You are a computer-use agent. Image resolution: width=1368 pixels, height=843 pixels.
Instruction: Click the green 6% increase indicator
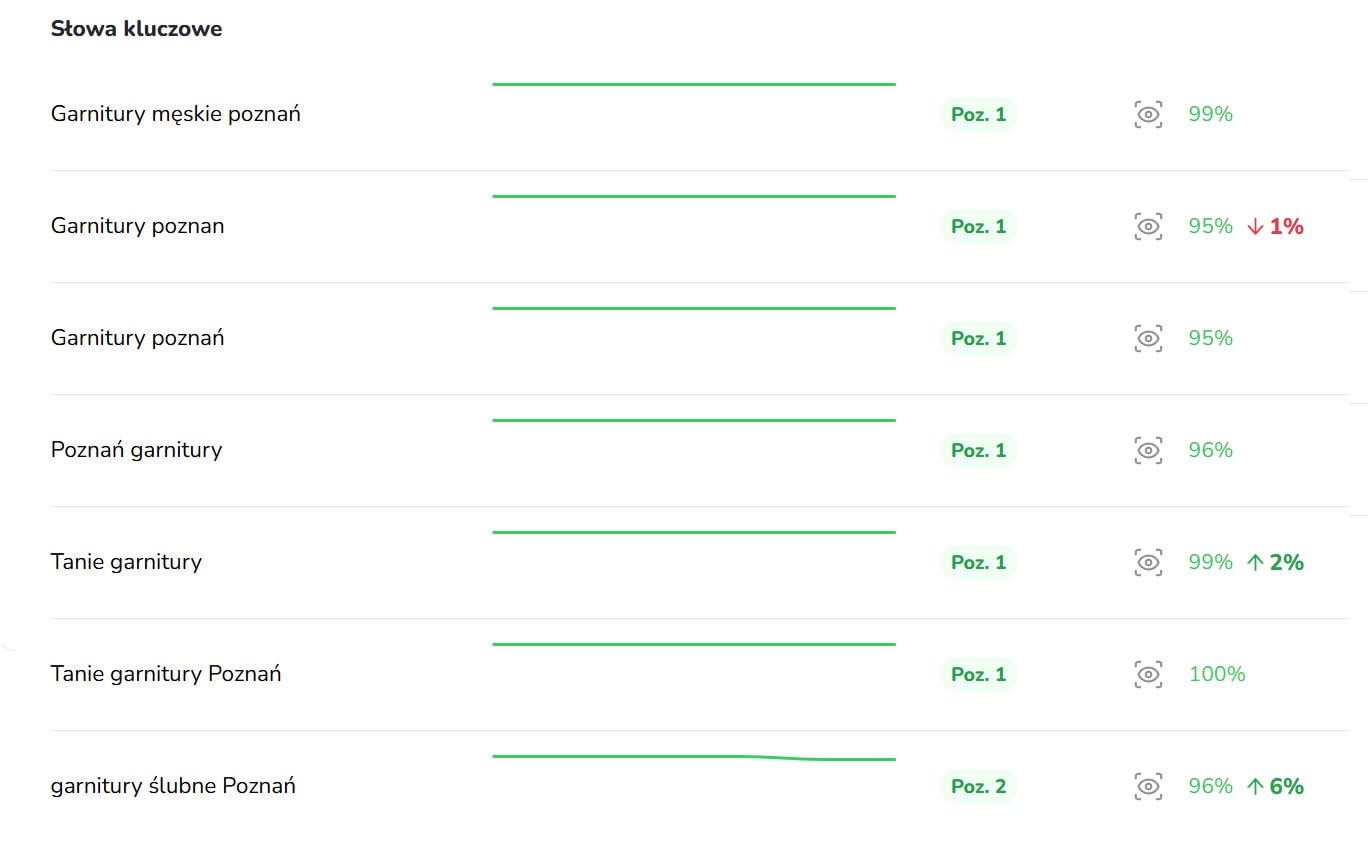1276,787
